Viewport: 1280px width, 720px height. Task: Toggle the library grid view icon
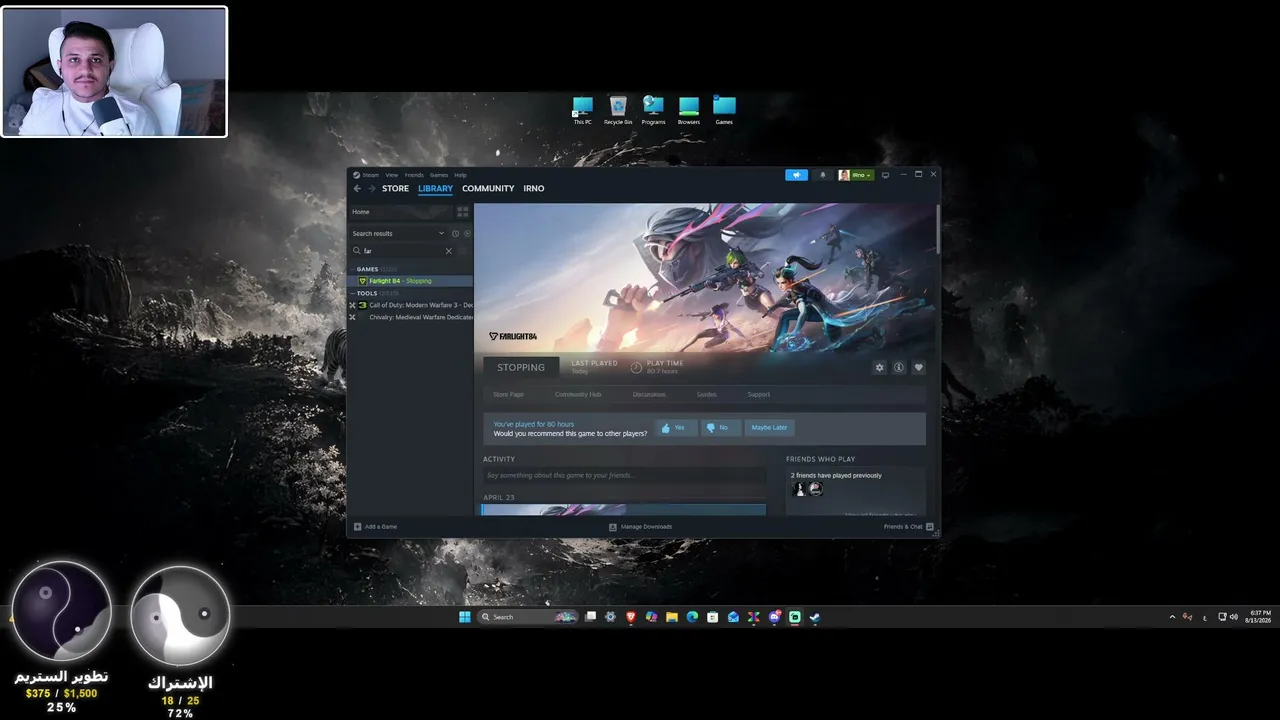coord(462,212)
